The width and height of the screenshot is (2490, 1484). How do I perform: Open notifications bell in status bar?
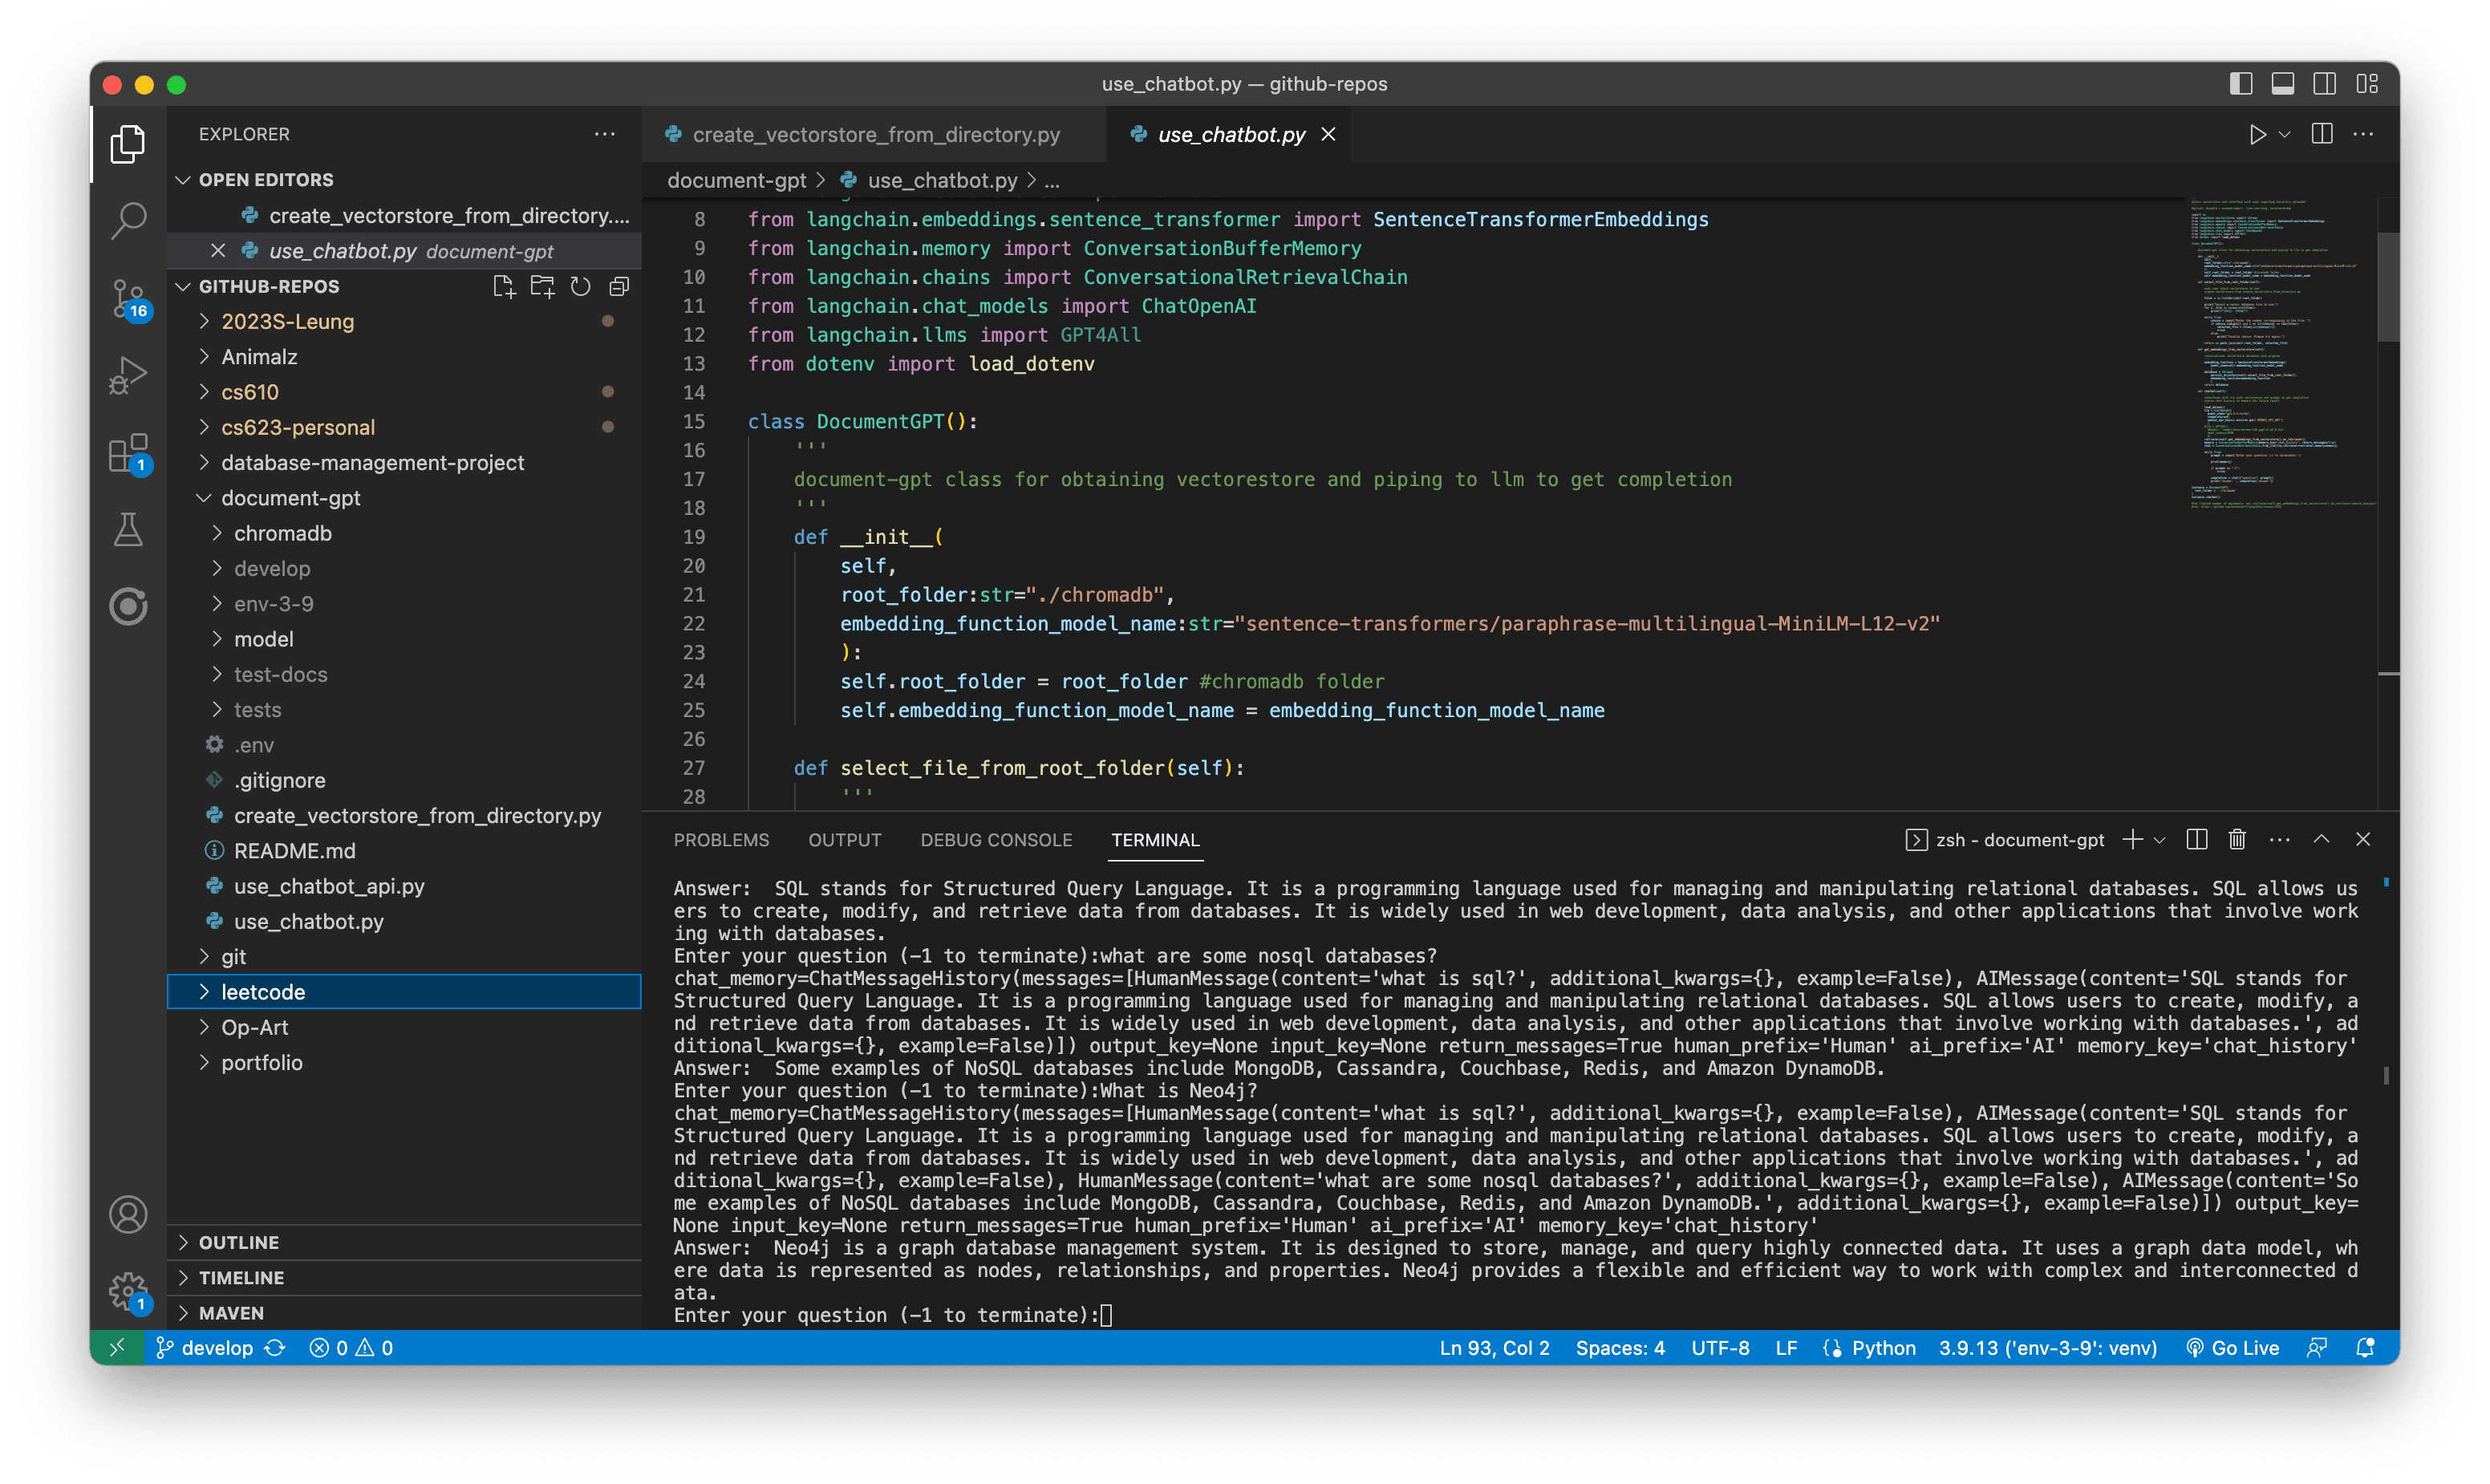(2365, 1348)
